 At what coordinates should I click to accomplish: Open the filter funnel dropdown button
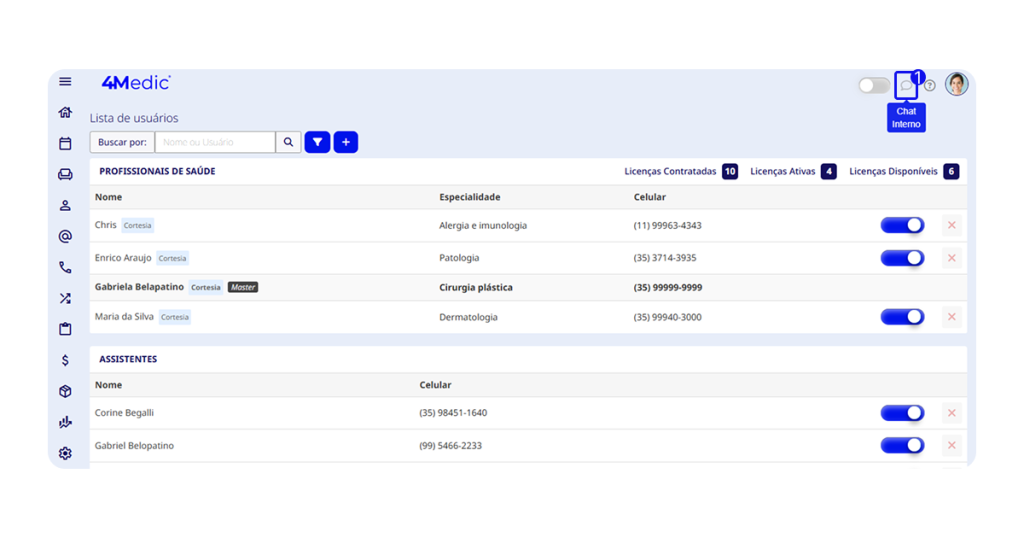(317, 143)
